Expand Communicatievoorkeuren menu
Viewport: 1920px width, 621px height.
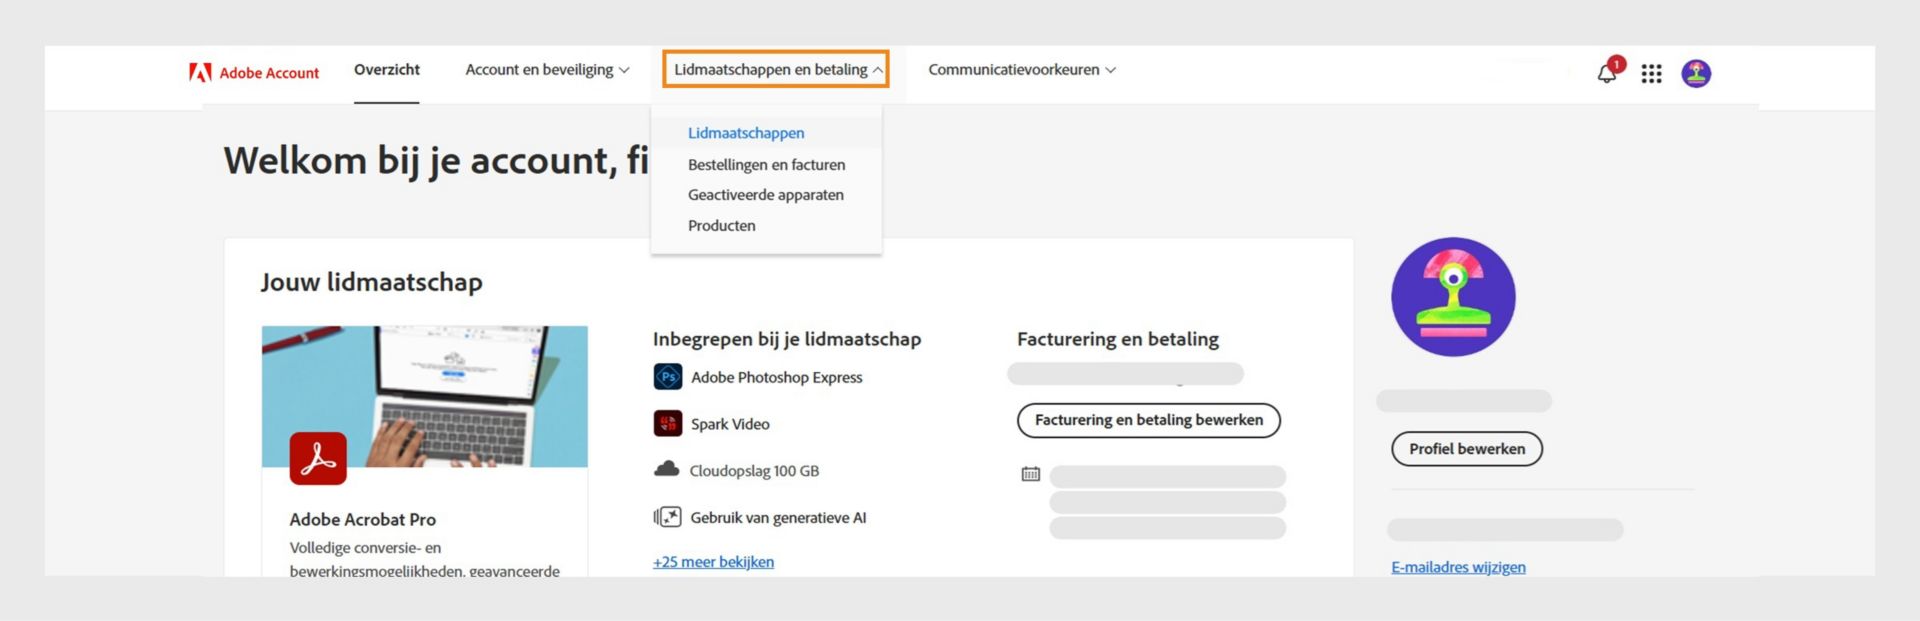1022,70
